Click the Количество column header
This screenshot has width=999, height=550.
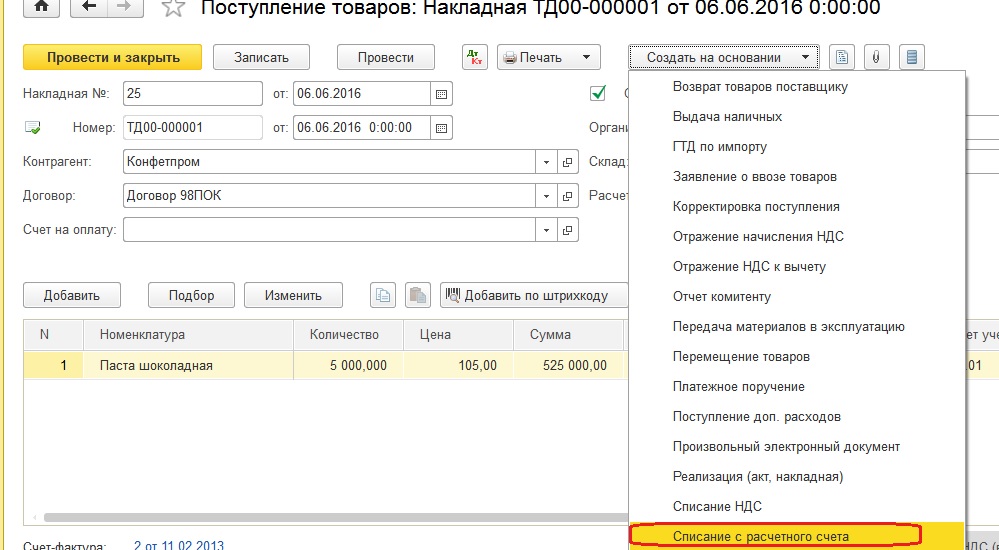[x=349, y=335]
